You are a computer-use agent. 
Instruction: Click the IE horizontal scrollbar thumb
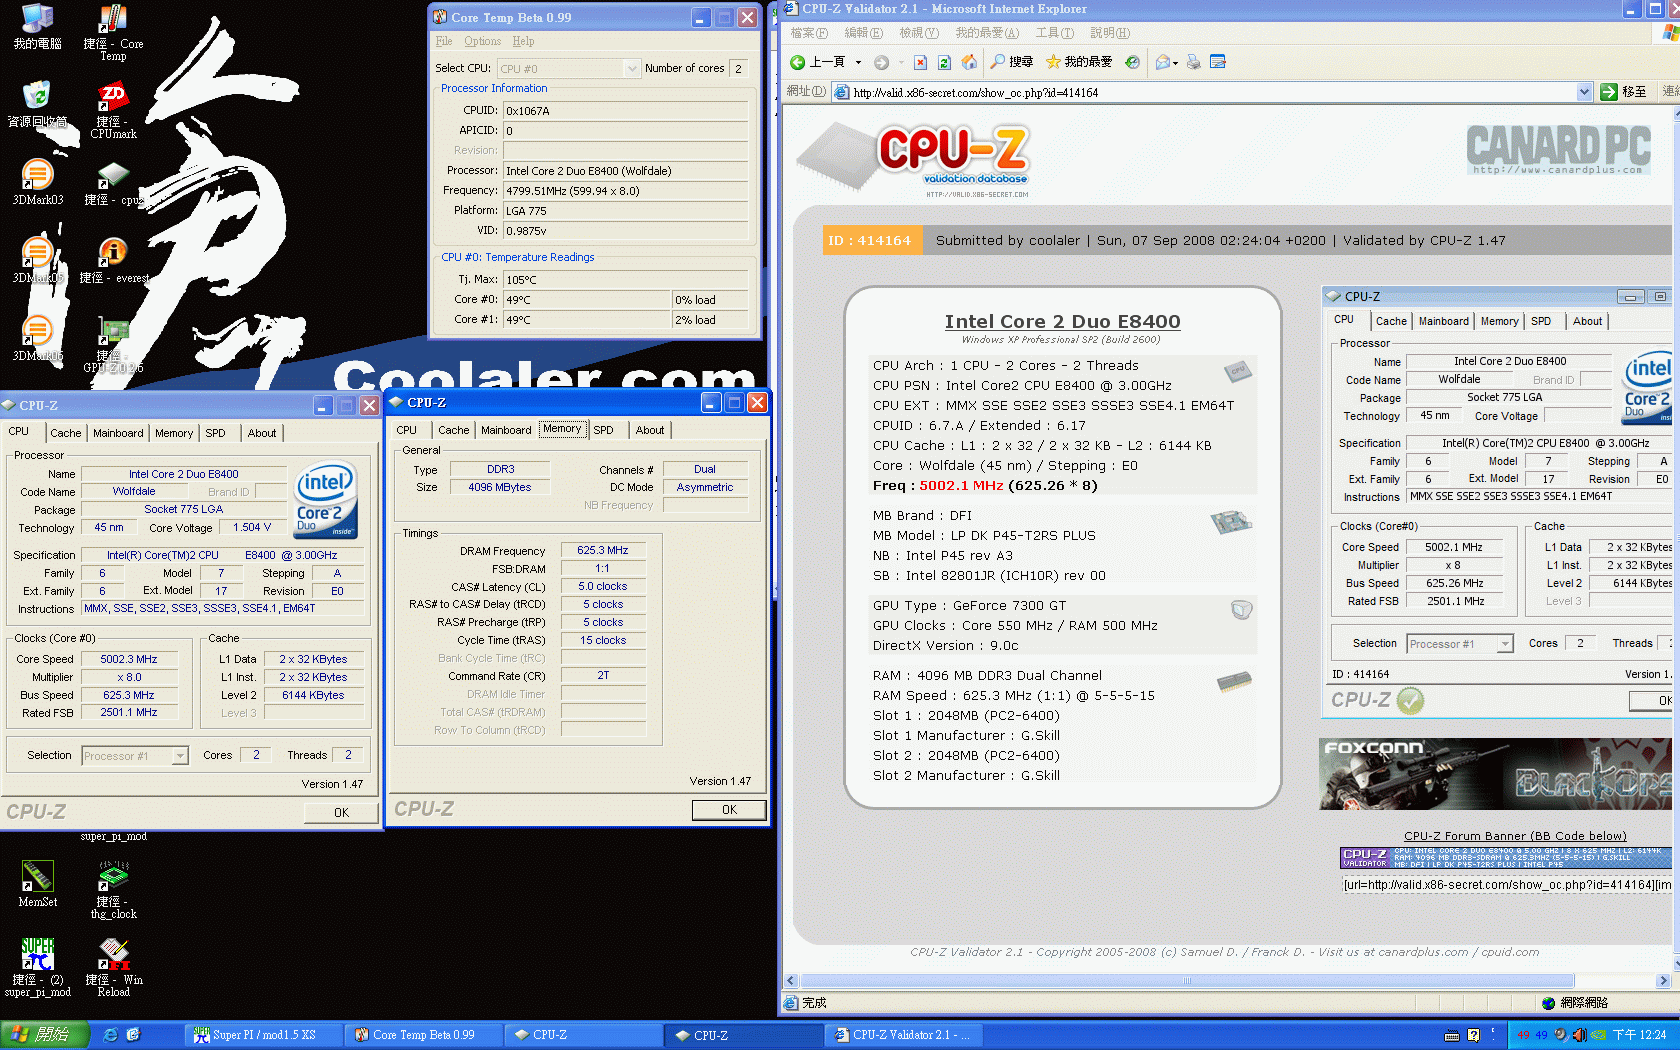pos(1186,981)
